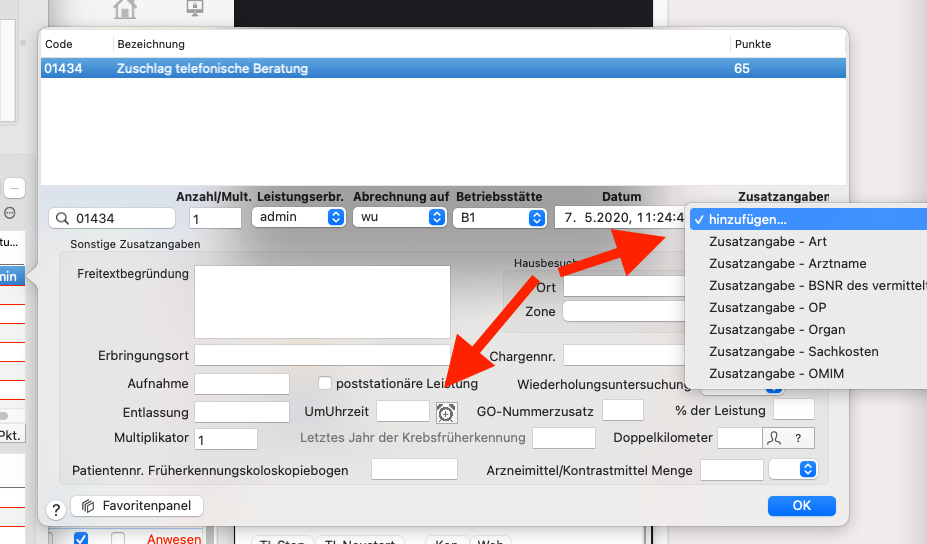Uncheck the blue checked box at bottom left
Screen dimensions: 927x544
click(x=81, y=538)
